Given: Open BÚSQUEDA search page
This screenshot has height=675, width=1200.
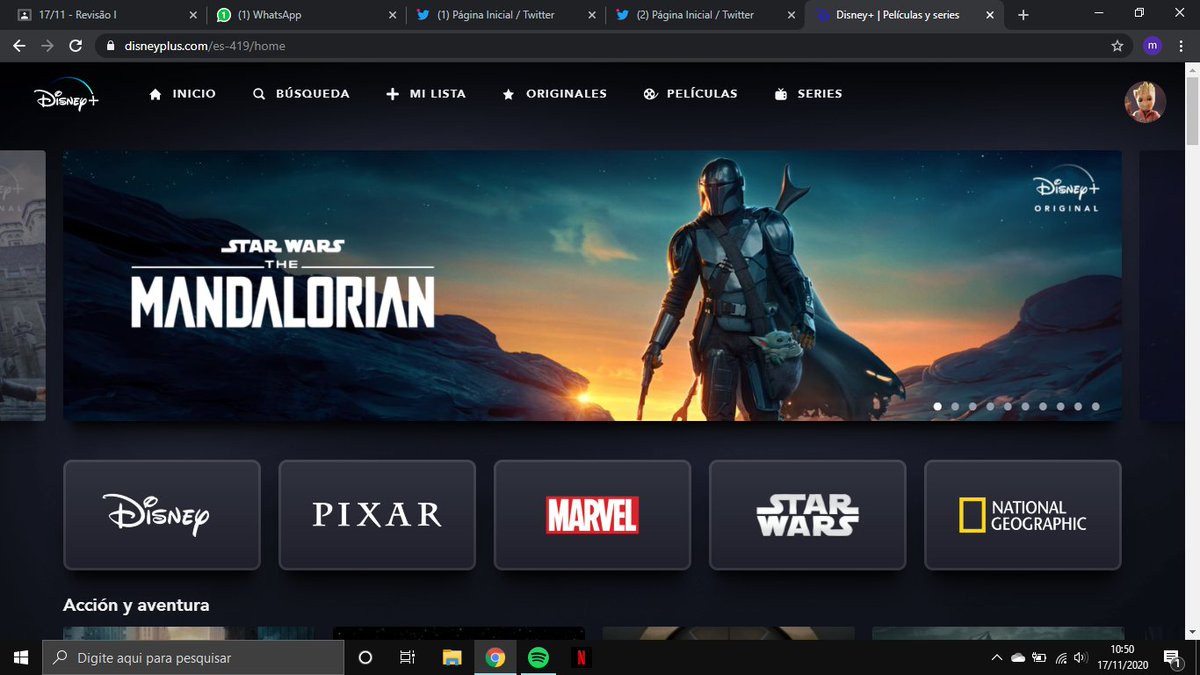Looking at the screenshot, I should point(301,94).
